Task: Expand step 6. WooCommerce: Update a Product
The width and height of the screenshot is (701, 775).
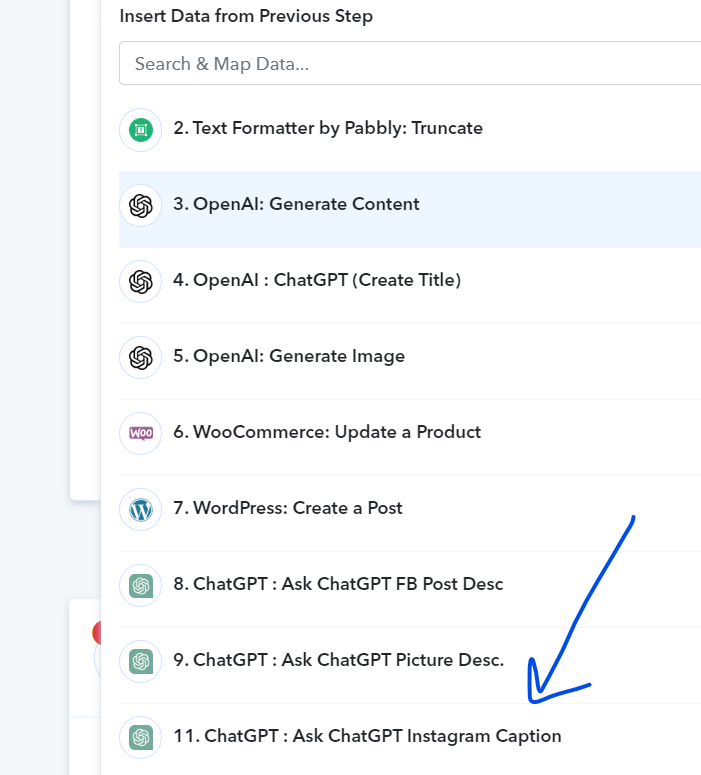Action: point(410,437)
